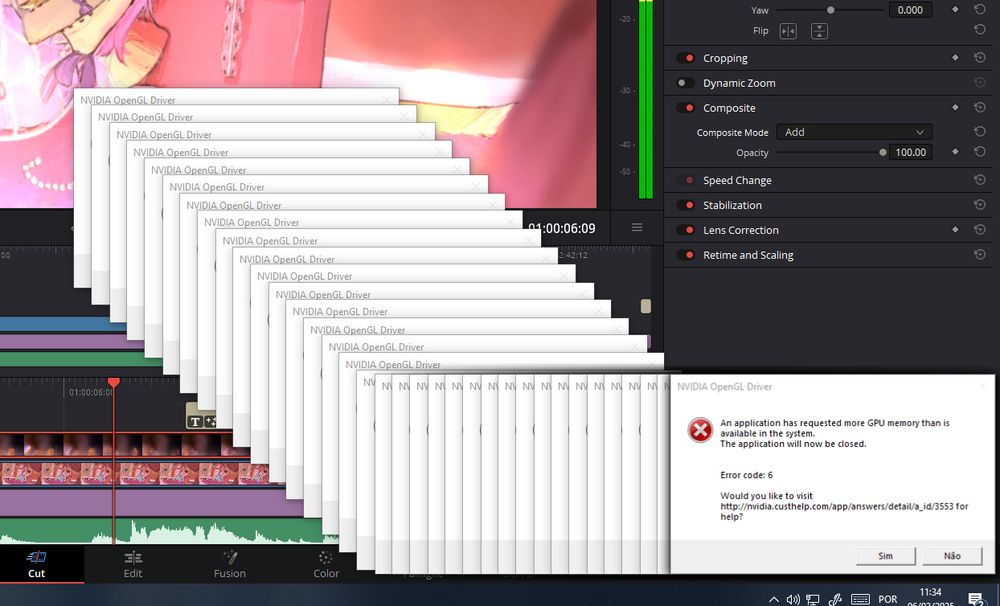The width and height of the screenshot is (1000, 606).
Task: Click the nvidia.custhelp.com help URL text
Action: tap(836, 506)
